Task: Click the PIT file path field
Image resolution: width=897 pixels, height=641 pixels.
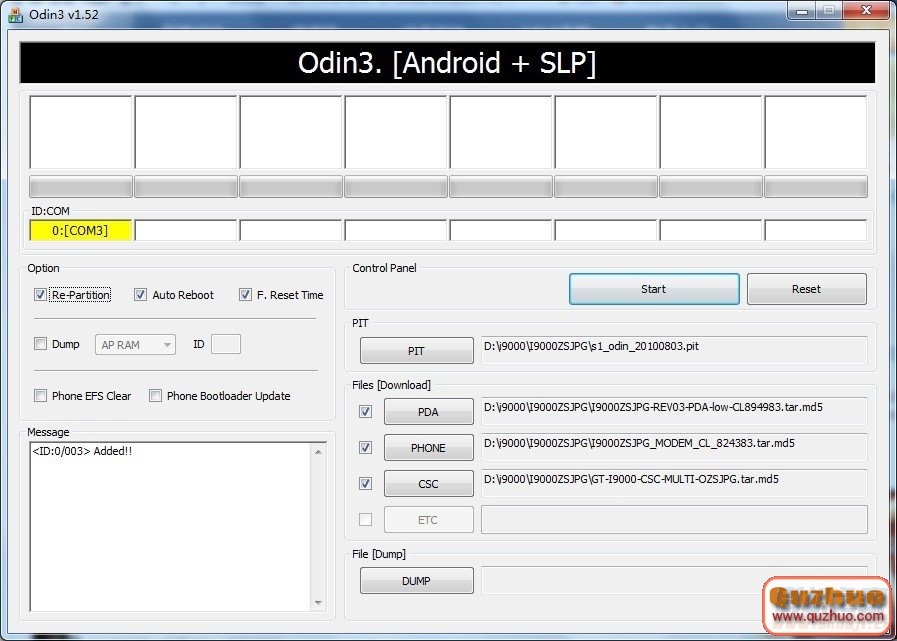Action: [x=674, y=350]
